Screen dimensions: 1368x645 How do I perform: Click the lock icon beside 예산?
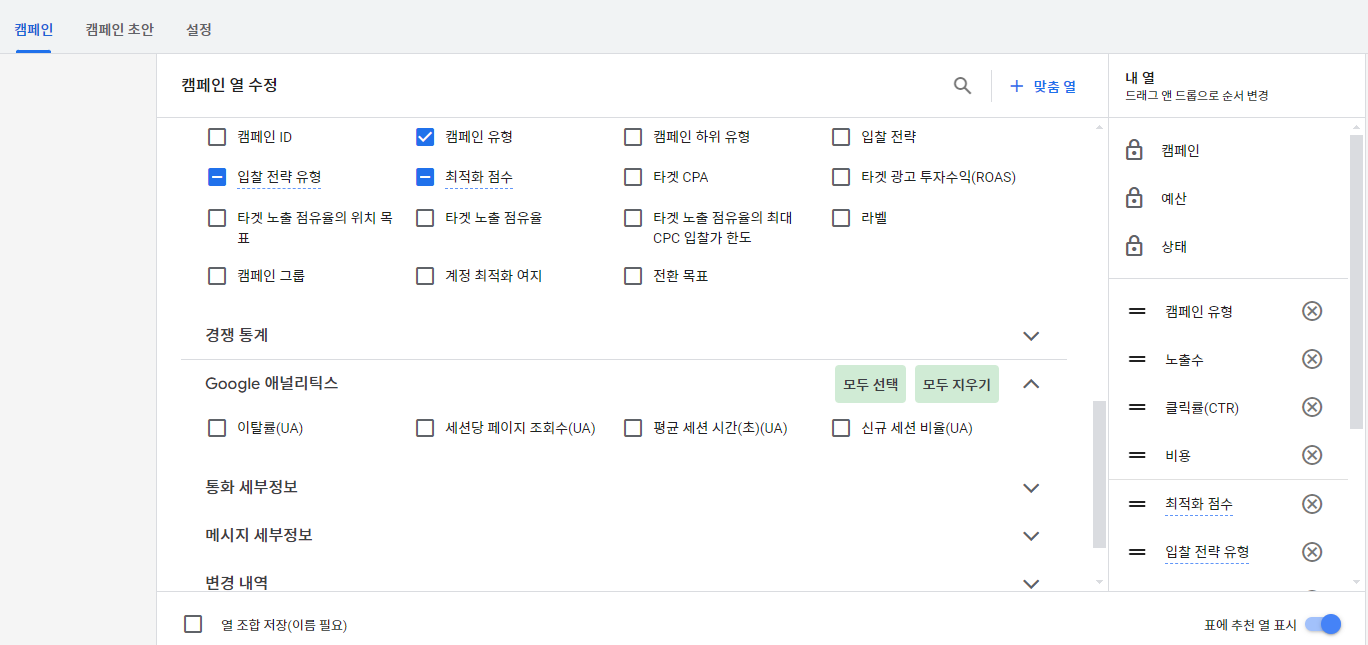1134,199
